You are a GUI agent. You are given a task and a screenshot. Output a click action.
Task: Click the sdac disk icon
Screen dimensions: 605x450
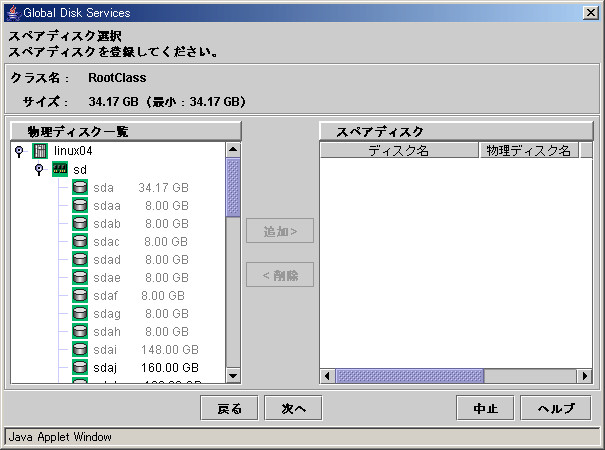(x=80, y=241)
